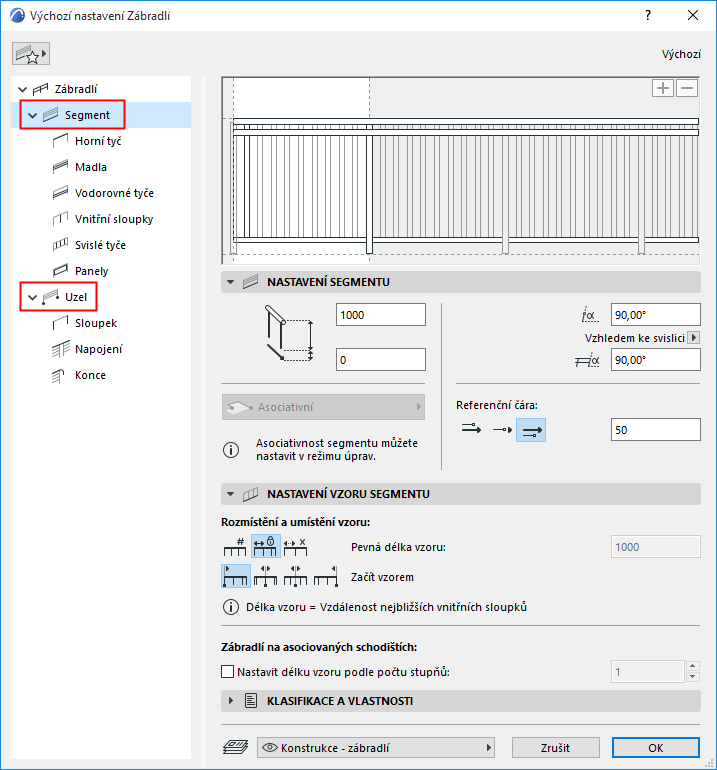The width and height of the screenshot is (717, 770).
Task: Select Vnitřní sloupky in the tree
Action: pyautogui.click(x=114, y=219)
